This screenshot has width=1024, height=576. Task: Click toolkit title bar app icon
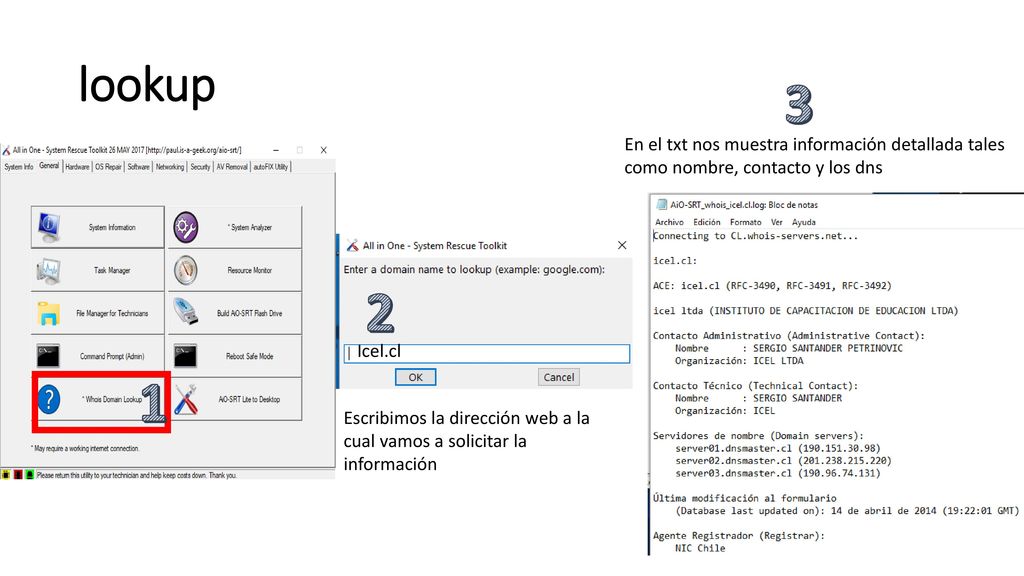(7, 150)
